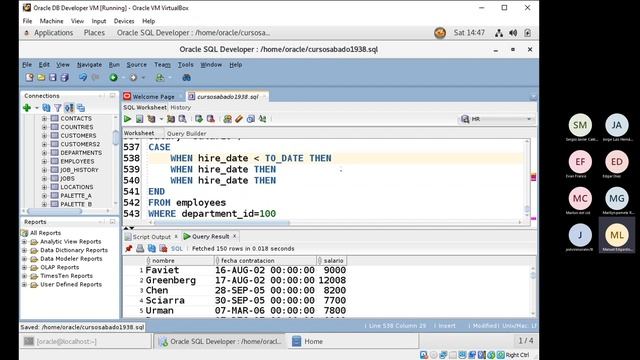The width and height of the screenshot is (640, 360).
Task: Open the Applications menu in top panel
Action: tap(53, 33)
